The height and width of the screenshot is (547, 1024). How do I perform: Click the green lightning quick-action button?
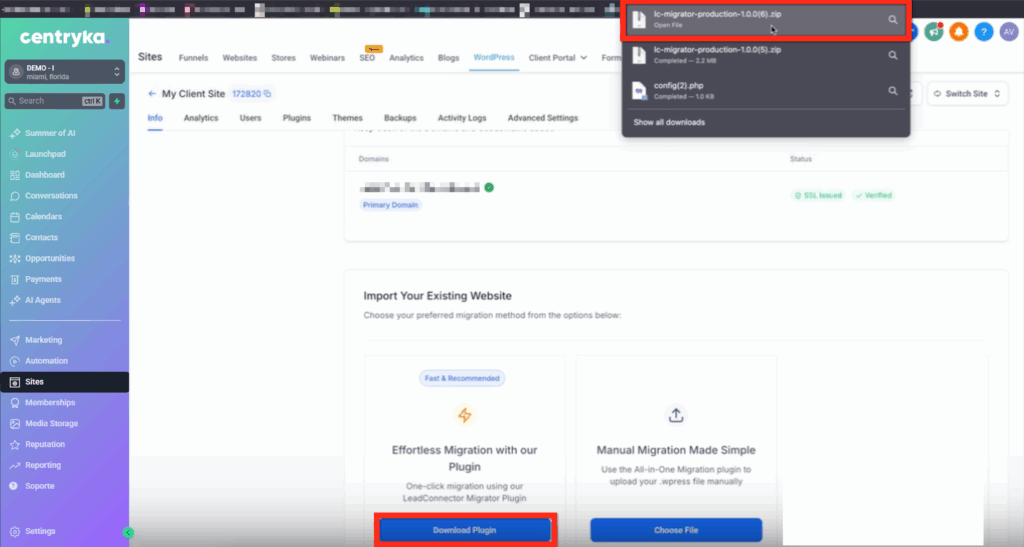click(x=117, y=101)
